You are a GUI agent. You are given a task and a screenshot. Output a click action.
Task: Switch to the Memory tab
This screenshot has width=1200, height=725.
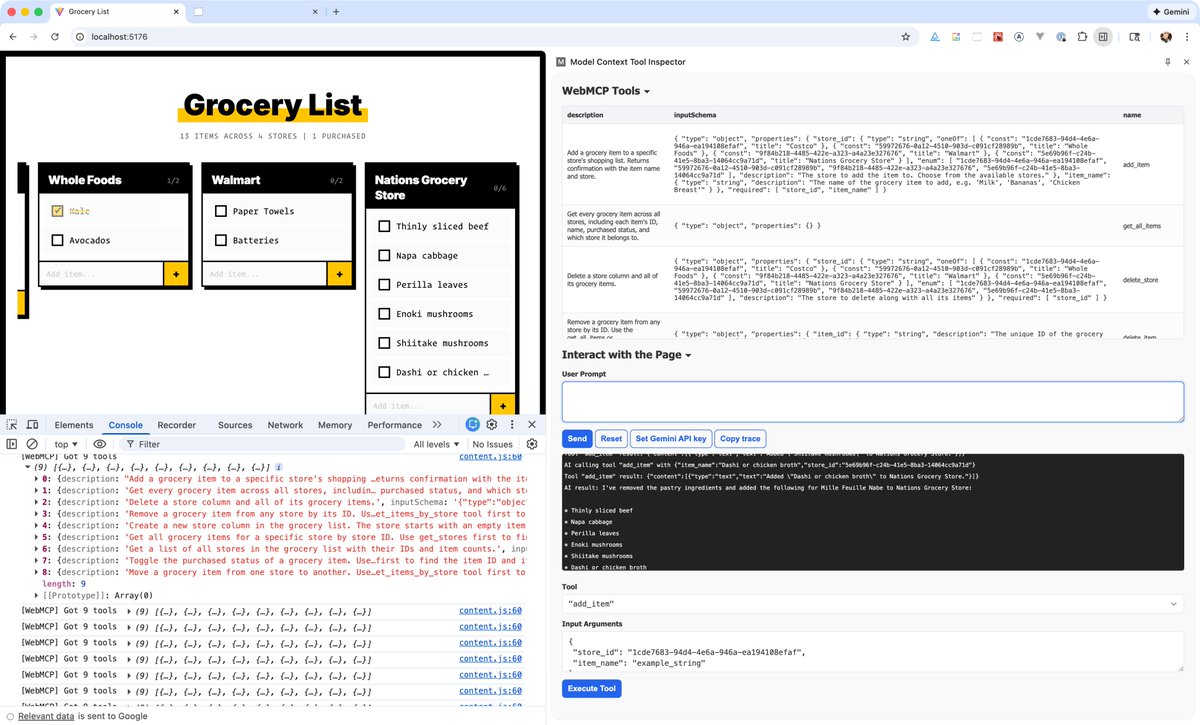(335, 425)
